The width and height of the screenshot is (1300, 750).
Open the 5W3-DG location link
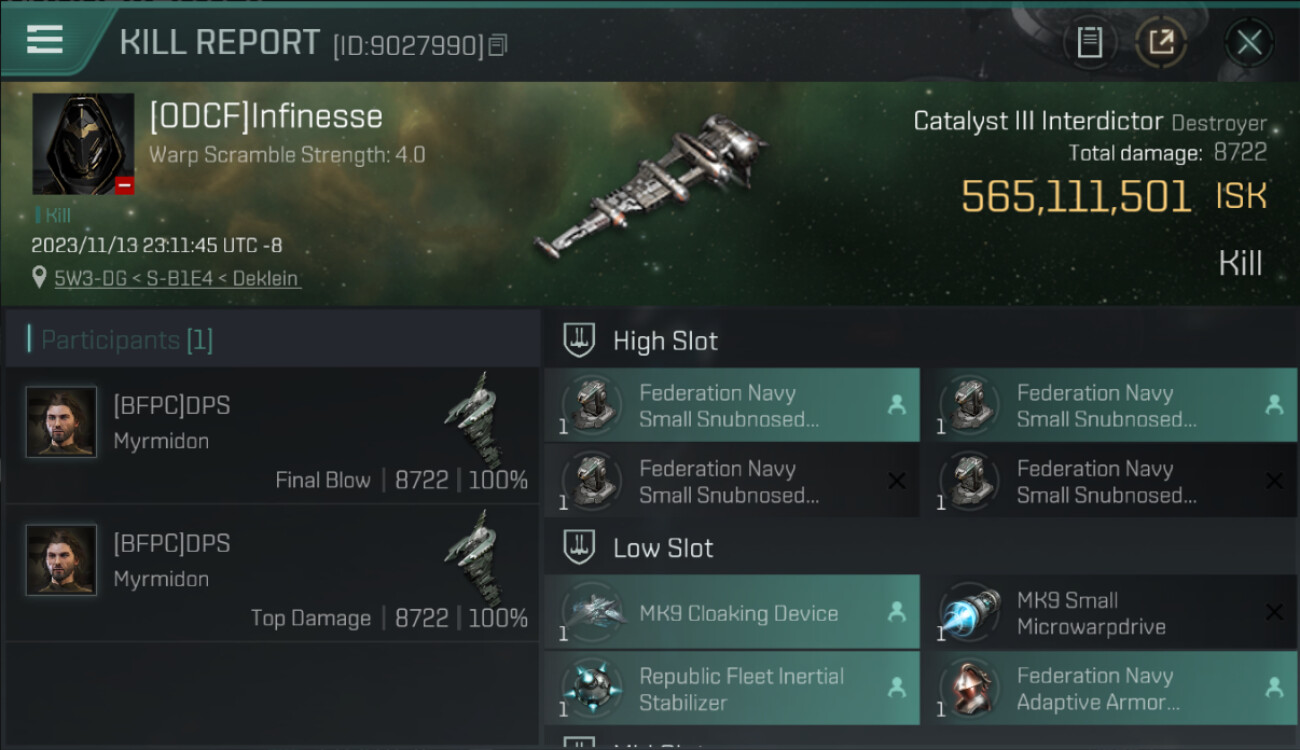point(177,279)
